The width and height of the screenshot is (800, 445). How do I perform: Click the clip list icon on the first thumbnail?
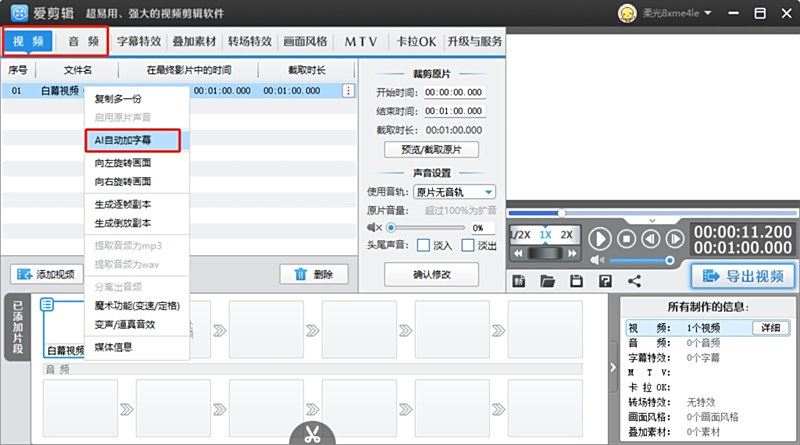[x=47, y=305]
